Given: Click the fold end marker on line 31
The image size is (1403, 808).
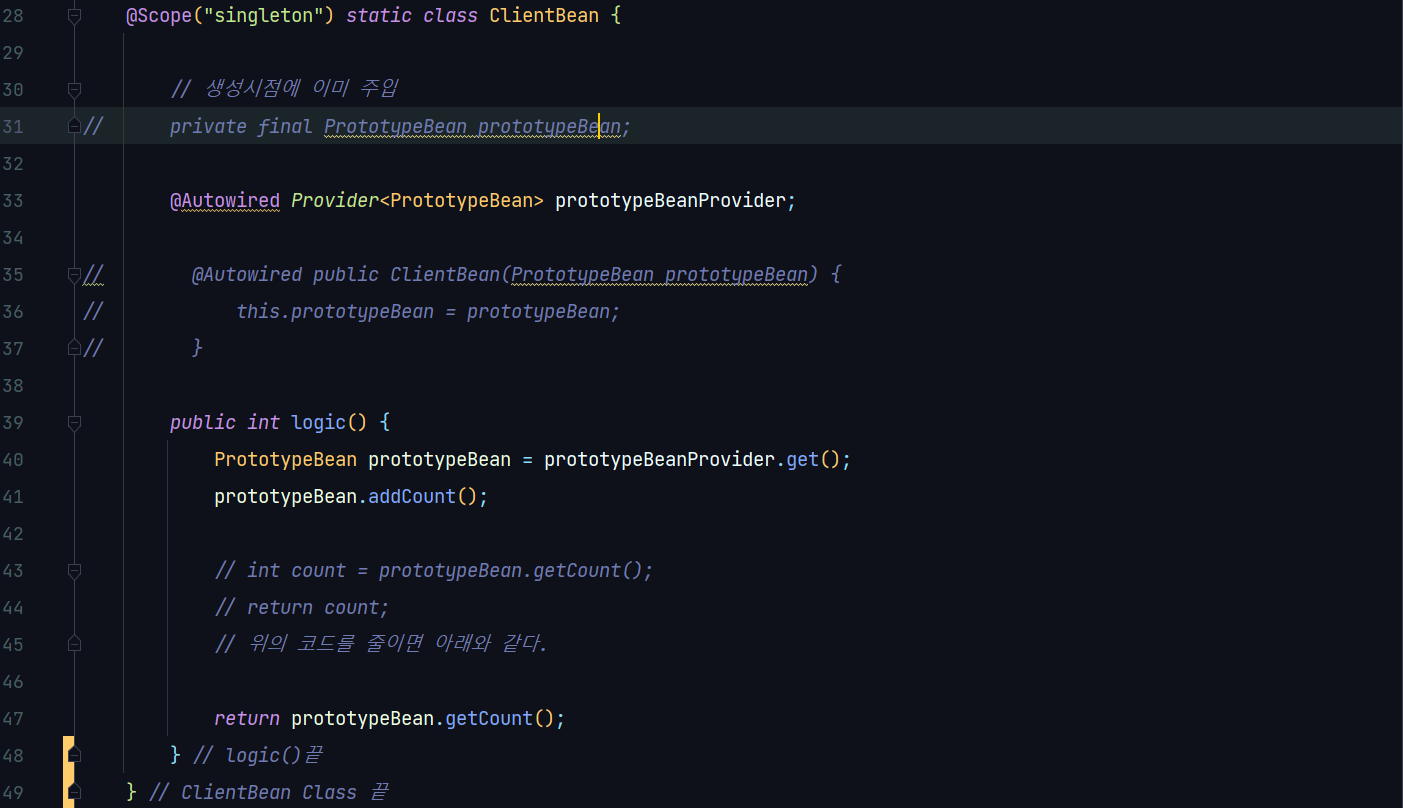Looking at the screenshot, I should click(x=74, y=127).
